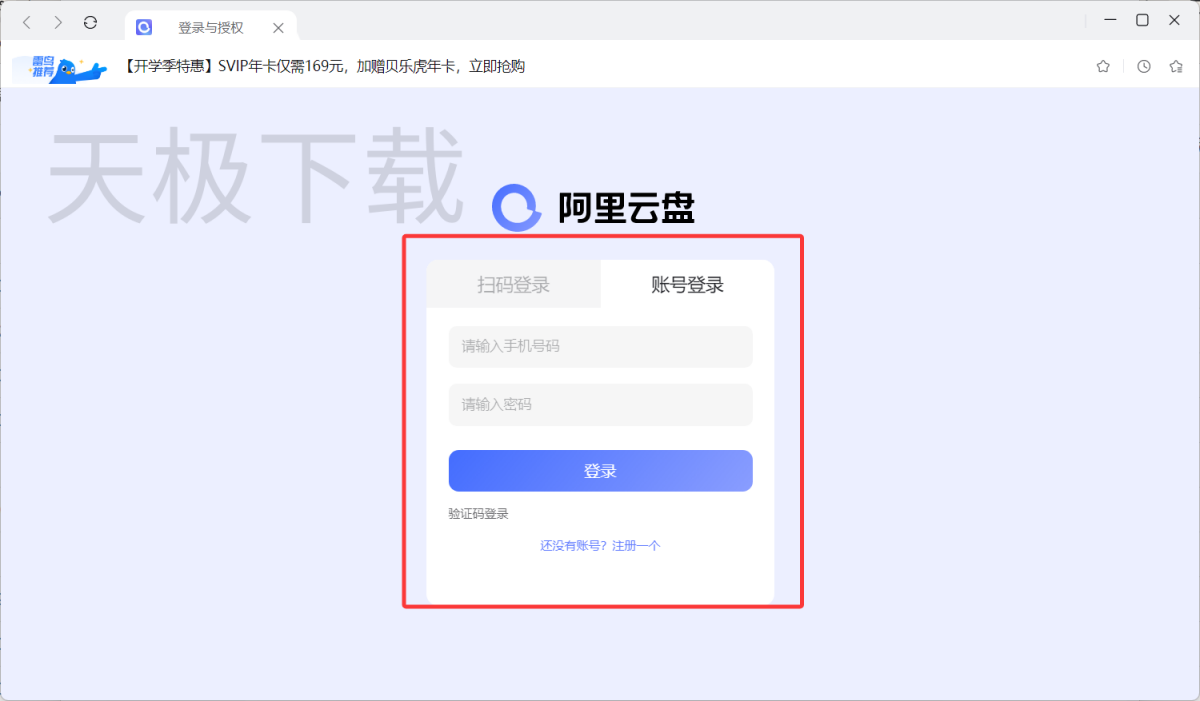Open the favorites list icon
The width and height of the screenshot is (1200, 701).
pyautogui.click(x=1176, y=66)
